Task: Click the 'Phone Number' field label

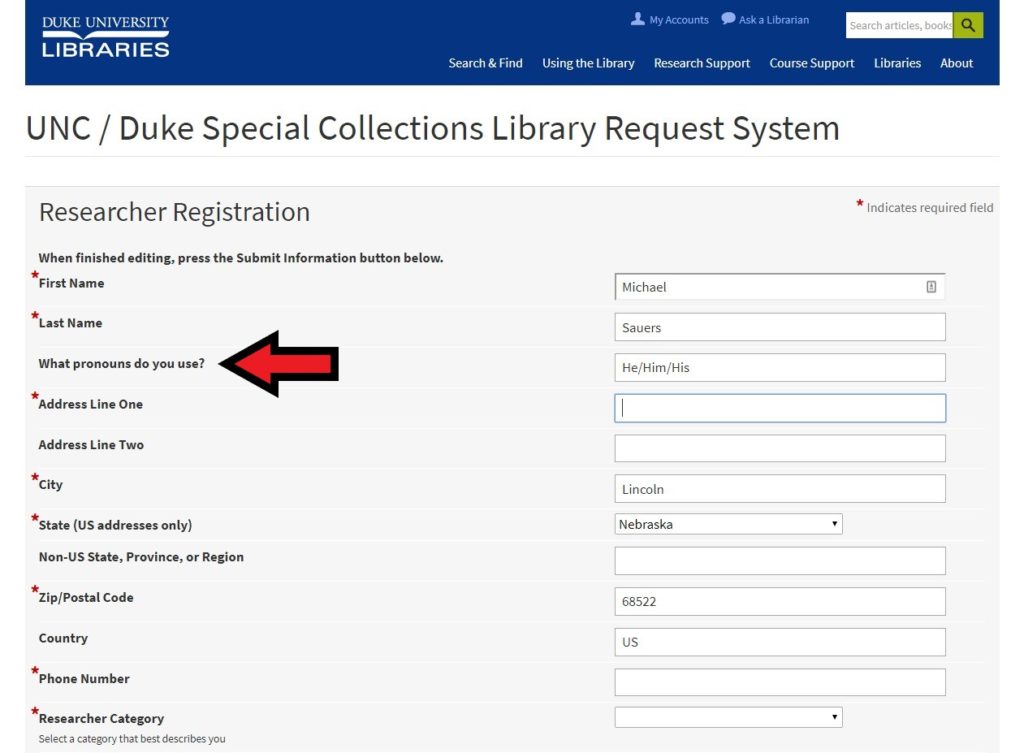Action: click(x=84, y=679)
